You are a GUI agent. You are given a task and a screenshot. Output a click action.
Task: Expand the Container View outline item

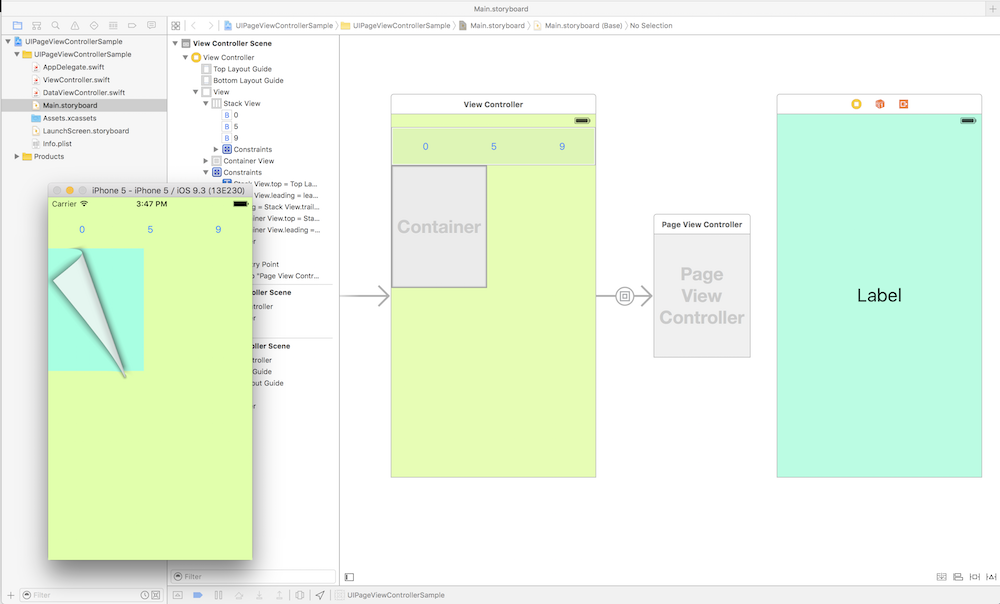[x=206, y=161]
